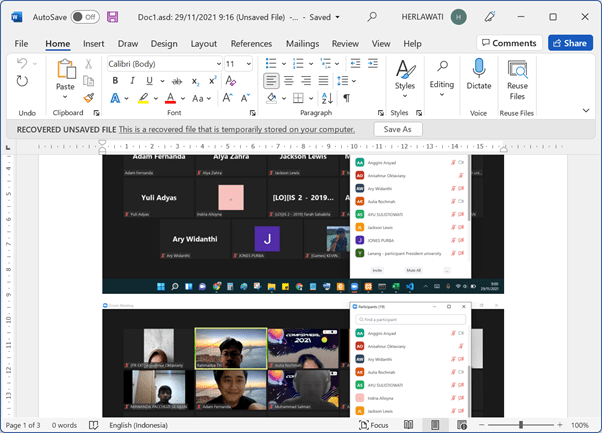Click the Paste clipboard icon

click(65, 76)
